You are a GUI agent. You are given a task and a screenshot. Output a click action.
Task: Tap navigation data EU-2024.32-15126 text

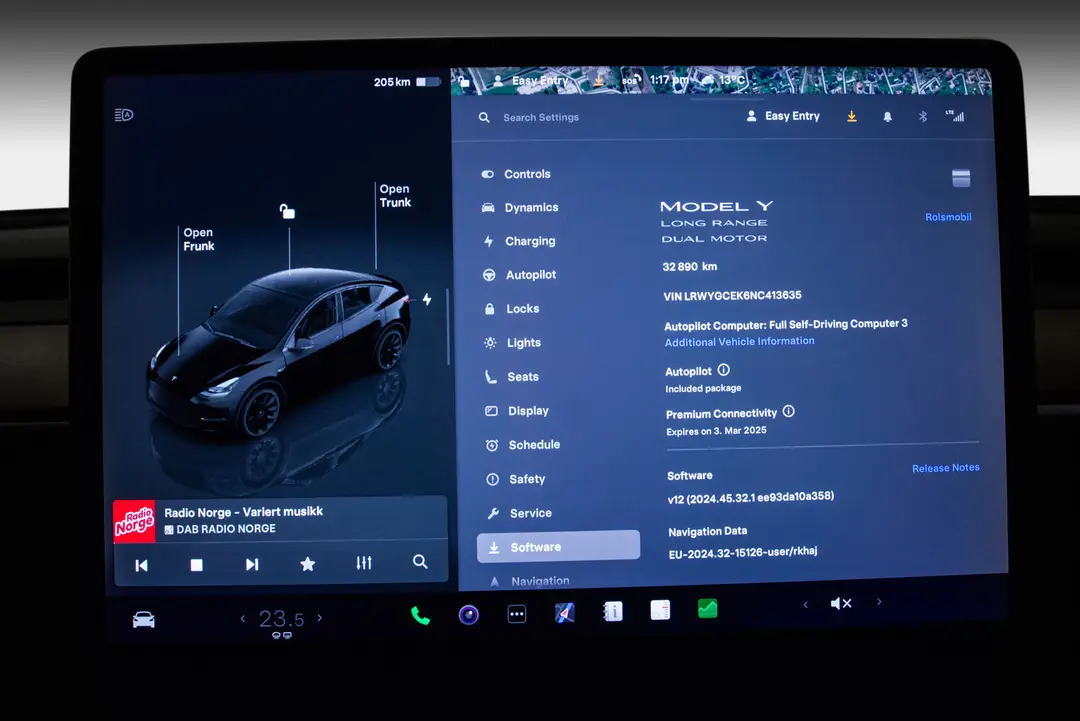[x=743, y=552]
